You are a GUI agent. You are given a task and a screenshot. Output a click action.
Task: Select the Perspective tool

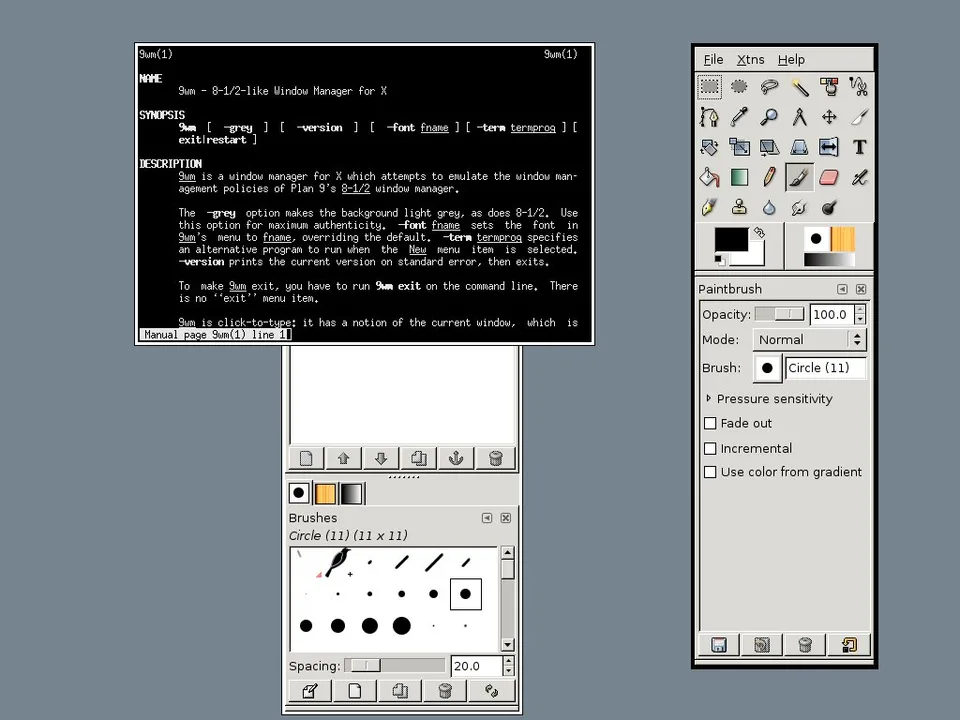point(800,147)
